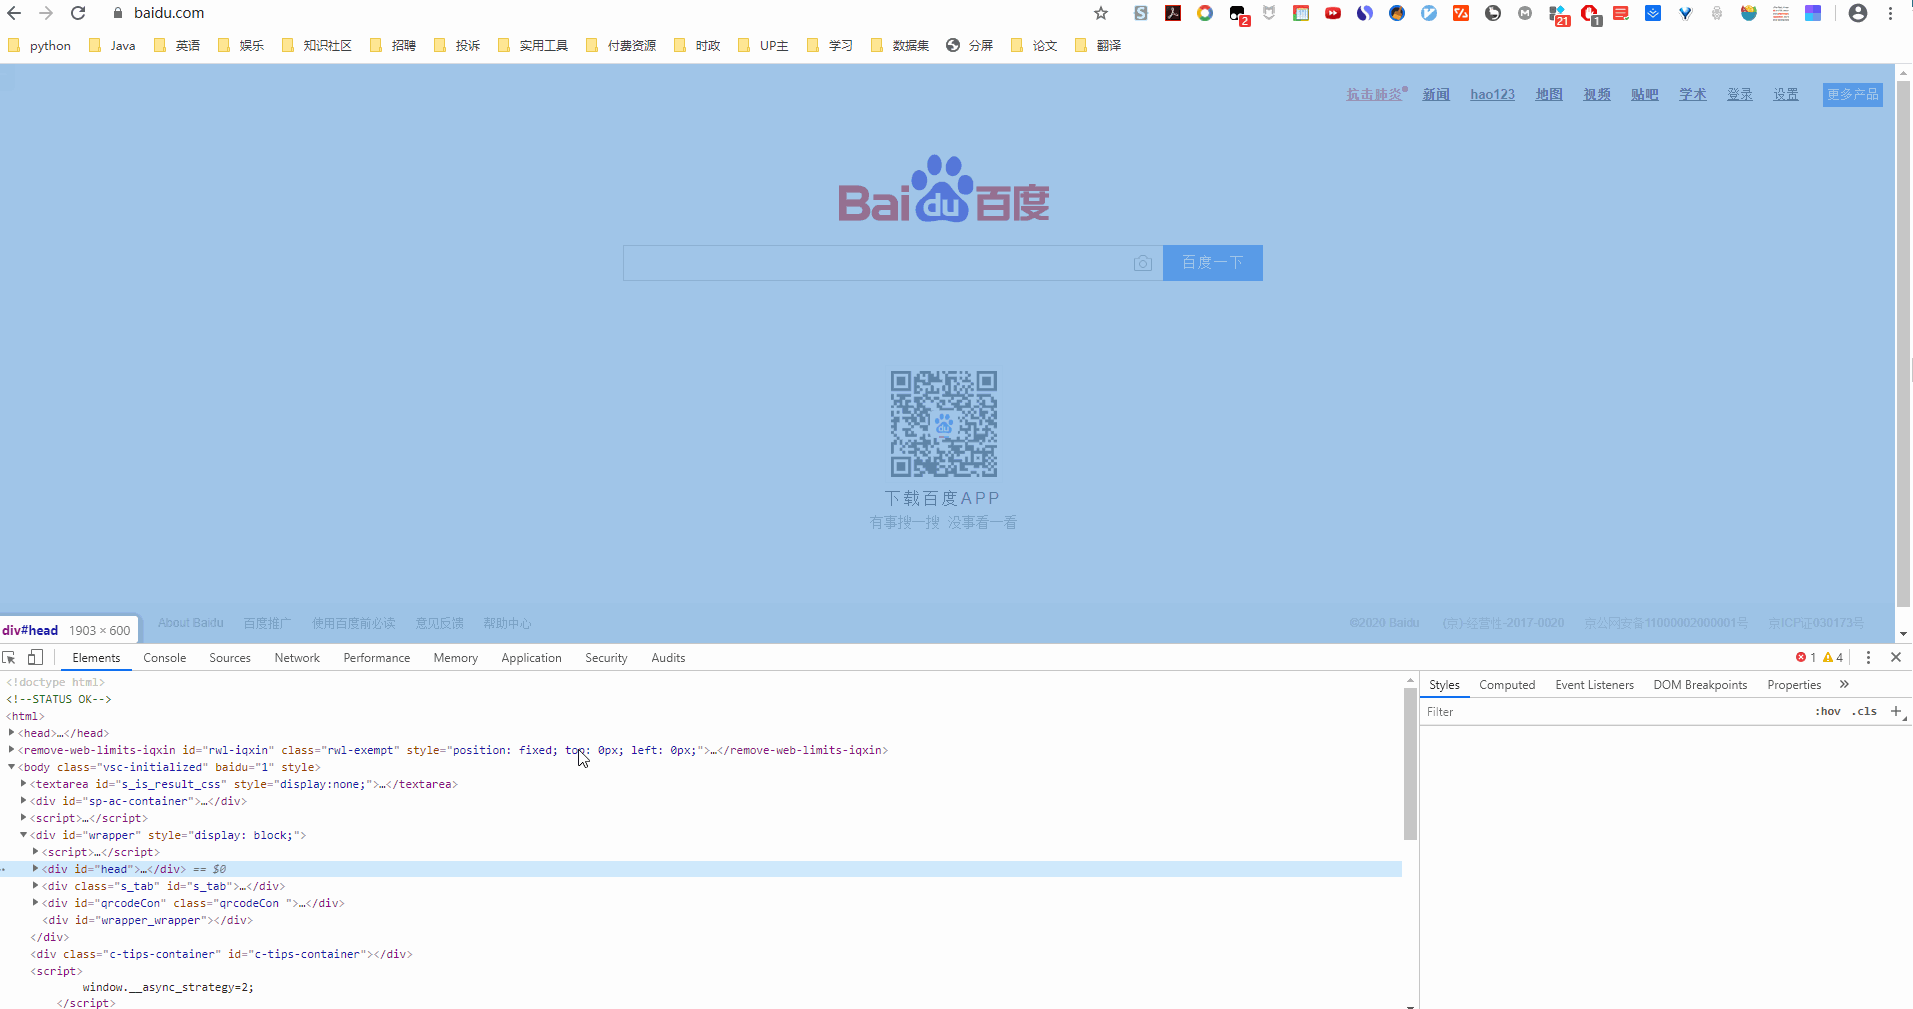This screenshot has height=1009, width=1913.
Task: Activate the element inspector picker in DevTools
Action: 9,657
